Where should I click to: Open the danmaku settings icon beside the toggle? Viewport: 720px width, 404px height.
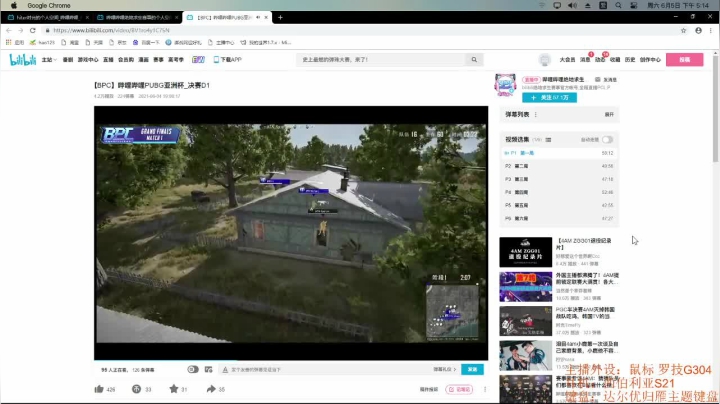[208, 370]
